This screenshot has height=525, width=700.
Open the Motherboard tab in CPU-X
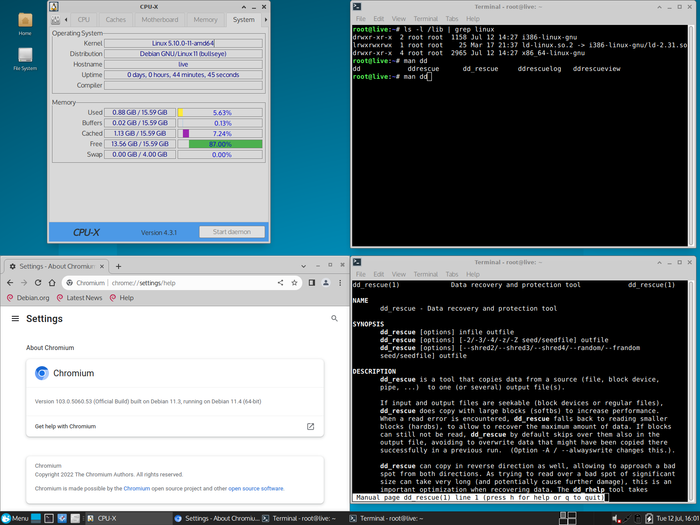click(160, 19)
